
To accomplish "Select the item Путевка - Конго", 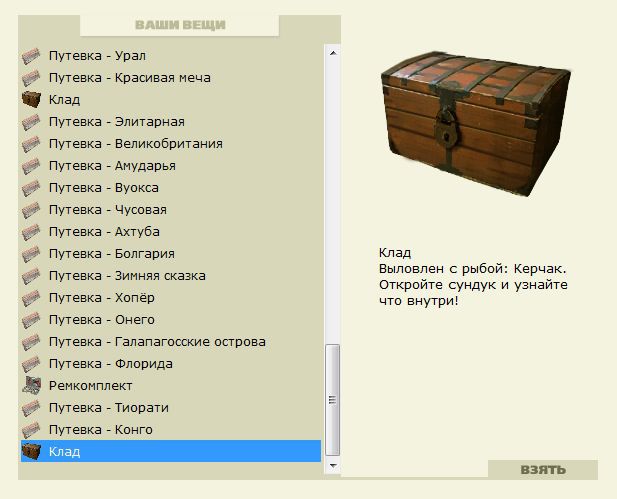I will [x=101, y=430].
